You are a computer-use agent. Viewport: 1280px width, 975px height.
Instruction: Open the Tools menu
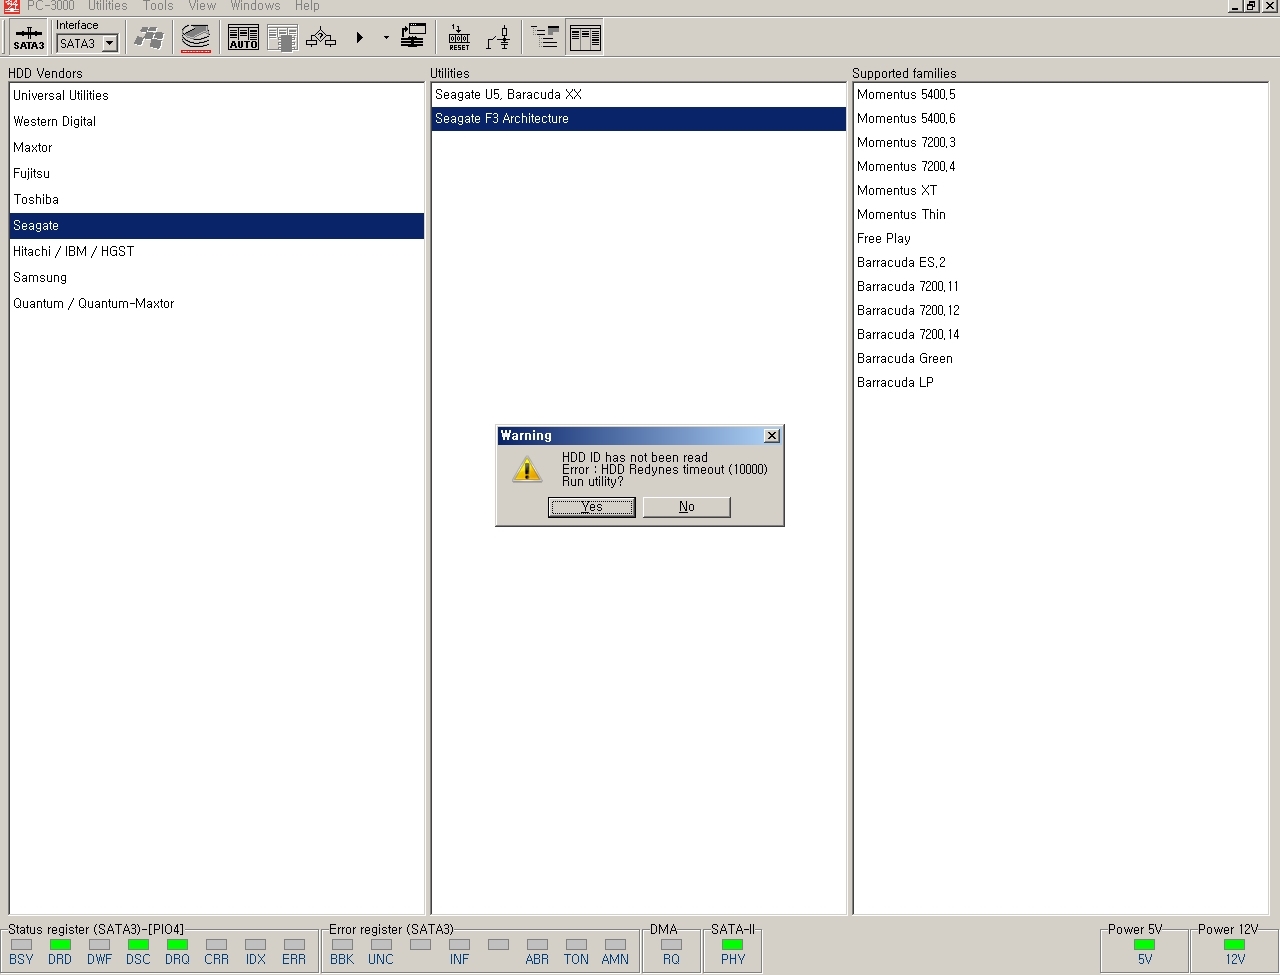coord(158,6)
